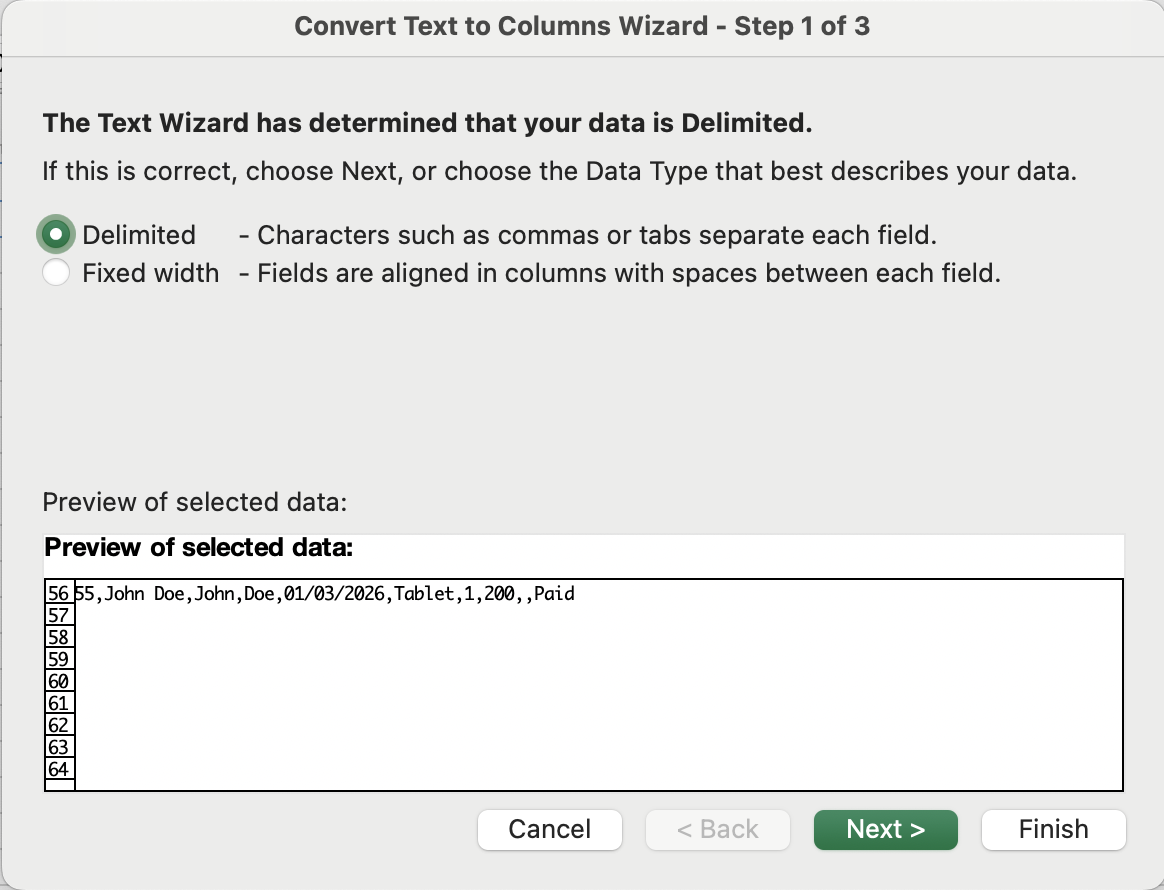Click row number 64 in the preview
Screen dimensions: 1164x890
(59, 770)
